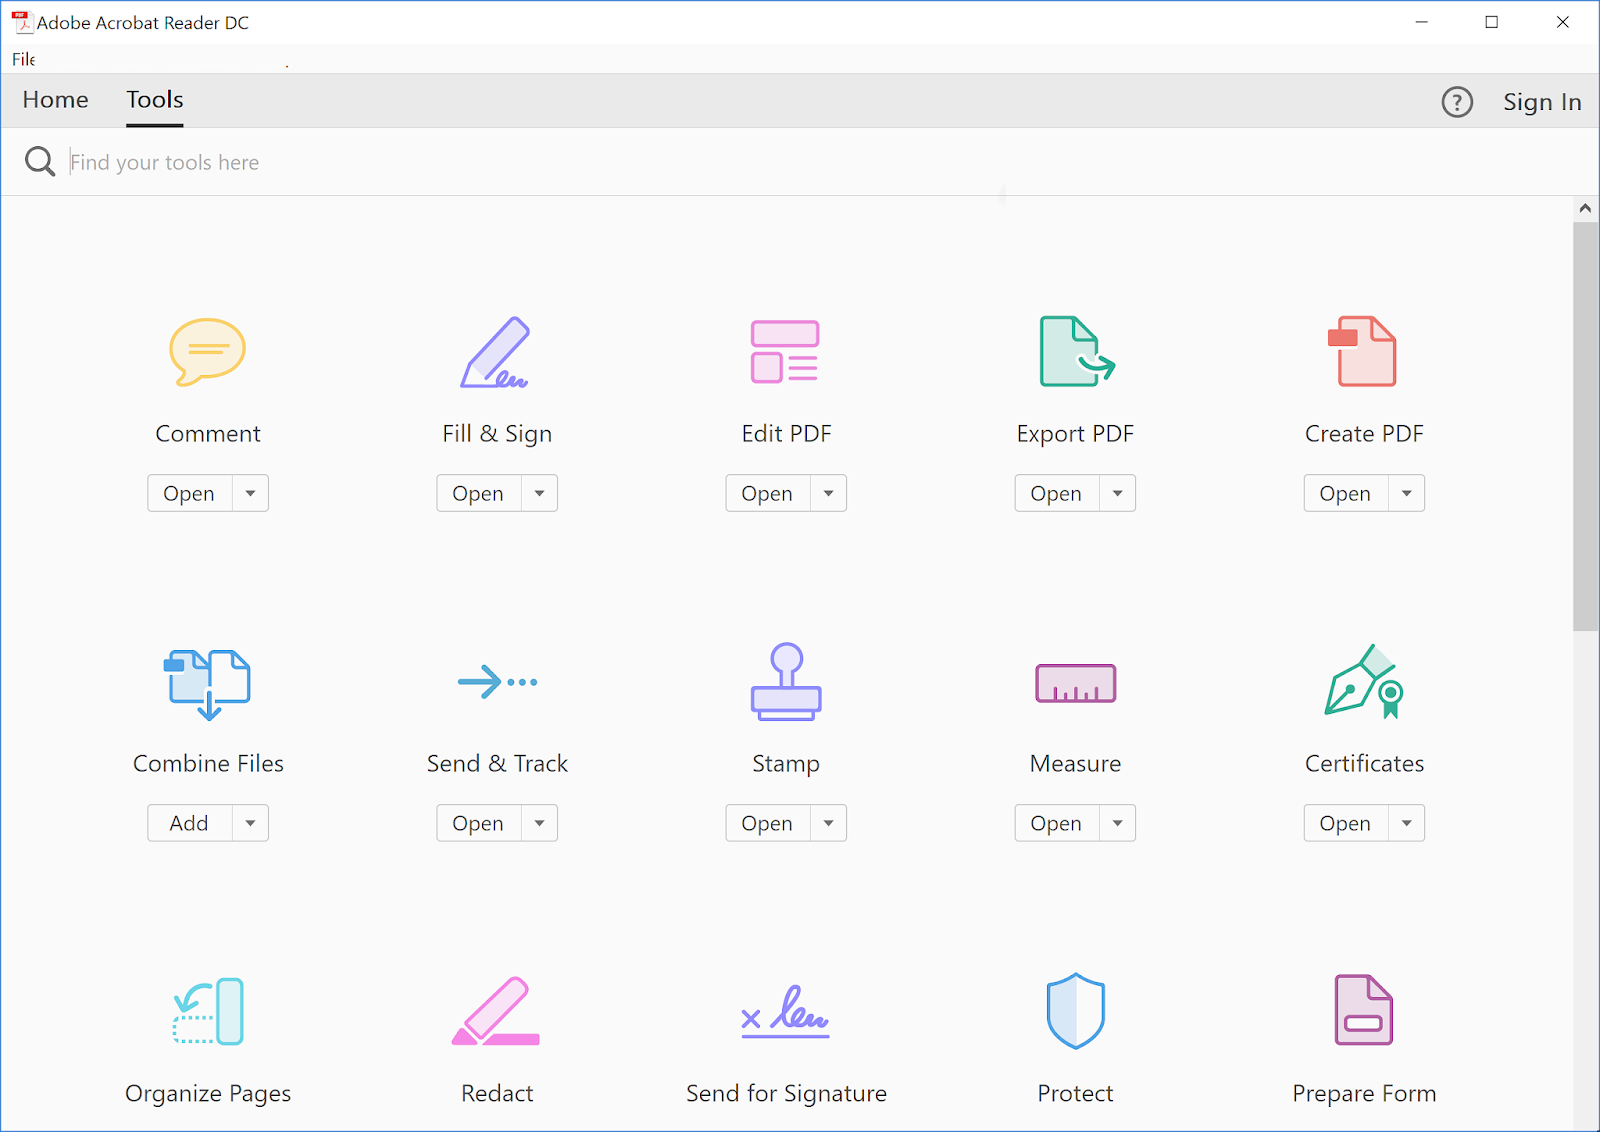Select the Tools tab
This screenshot has width=1600, height=1132.
point(155,100)
